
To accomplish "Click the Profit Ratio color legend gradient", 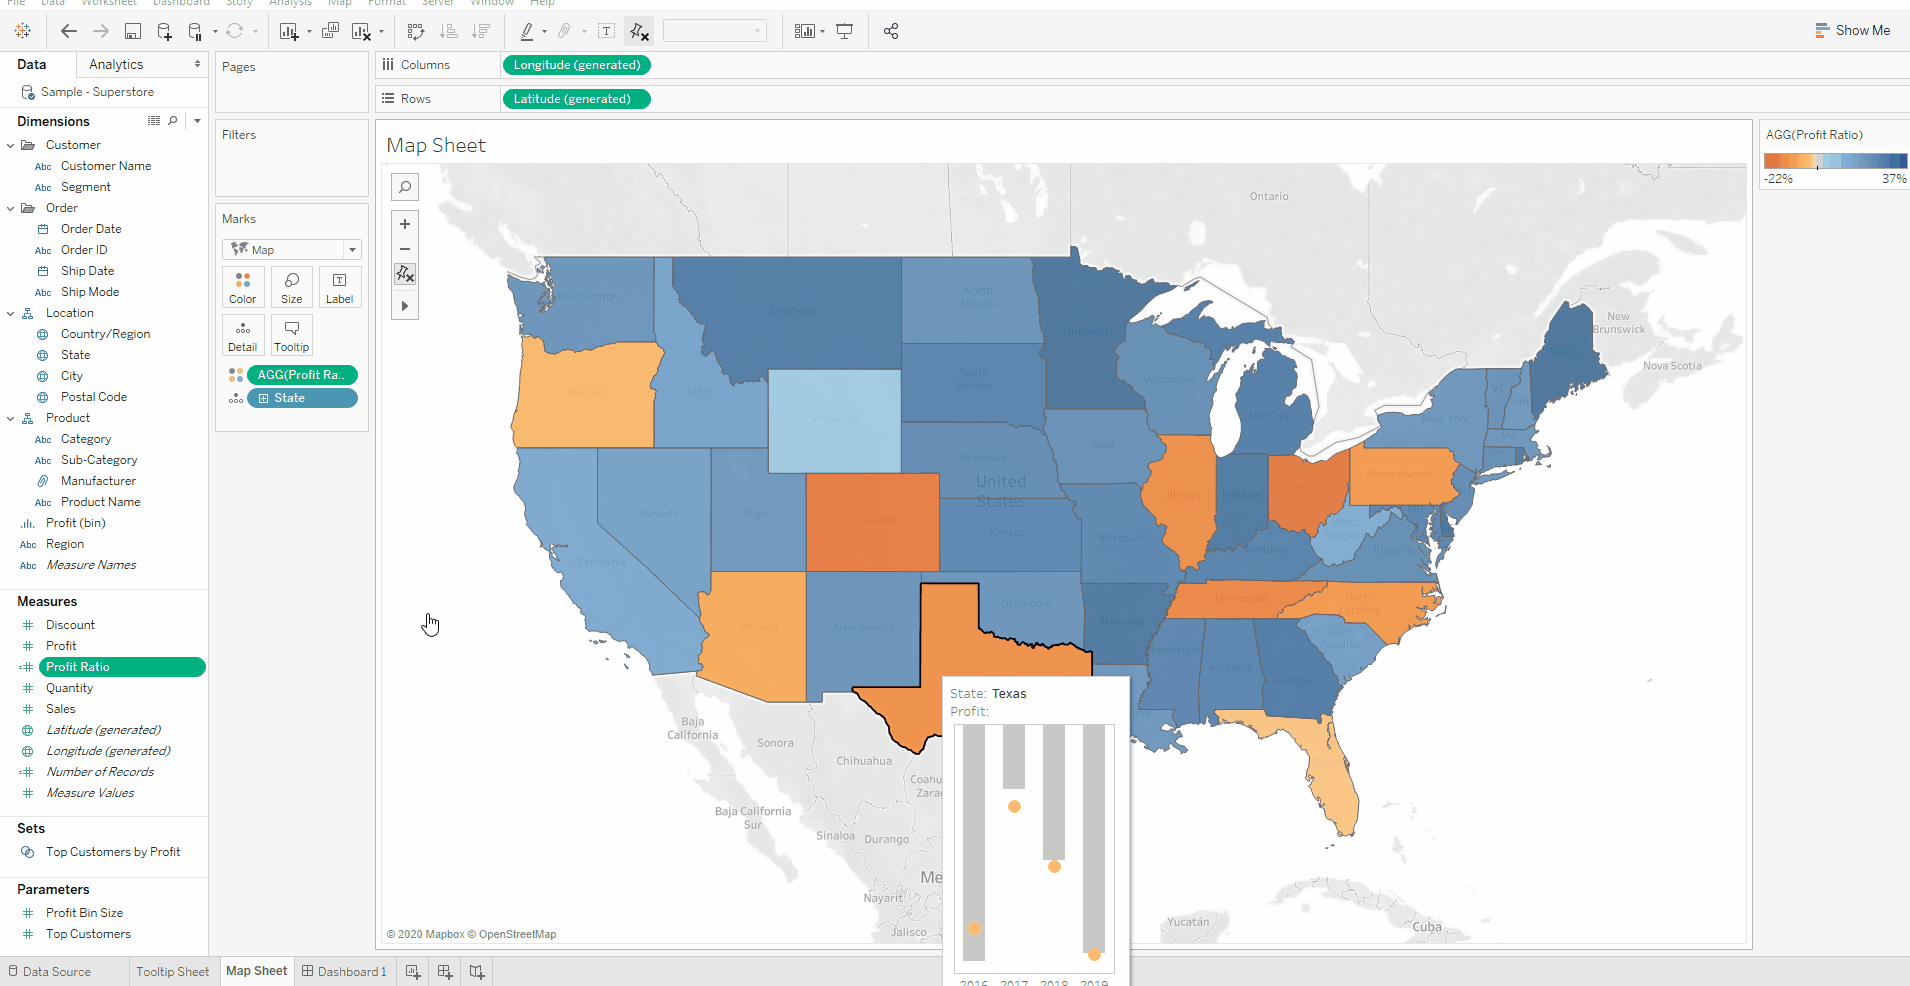I will pyautogui.click(x=1835, y=160).
